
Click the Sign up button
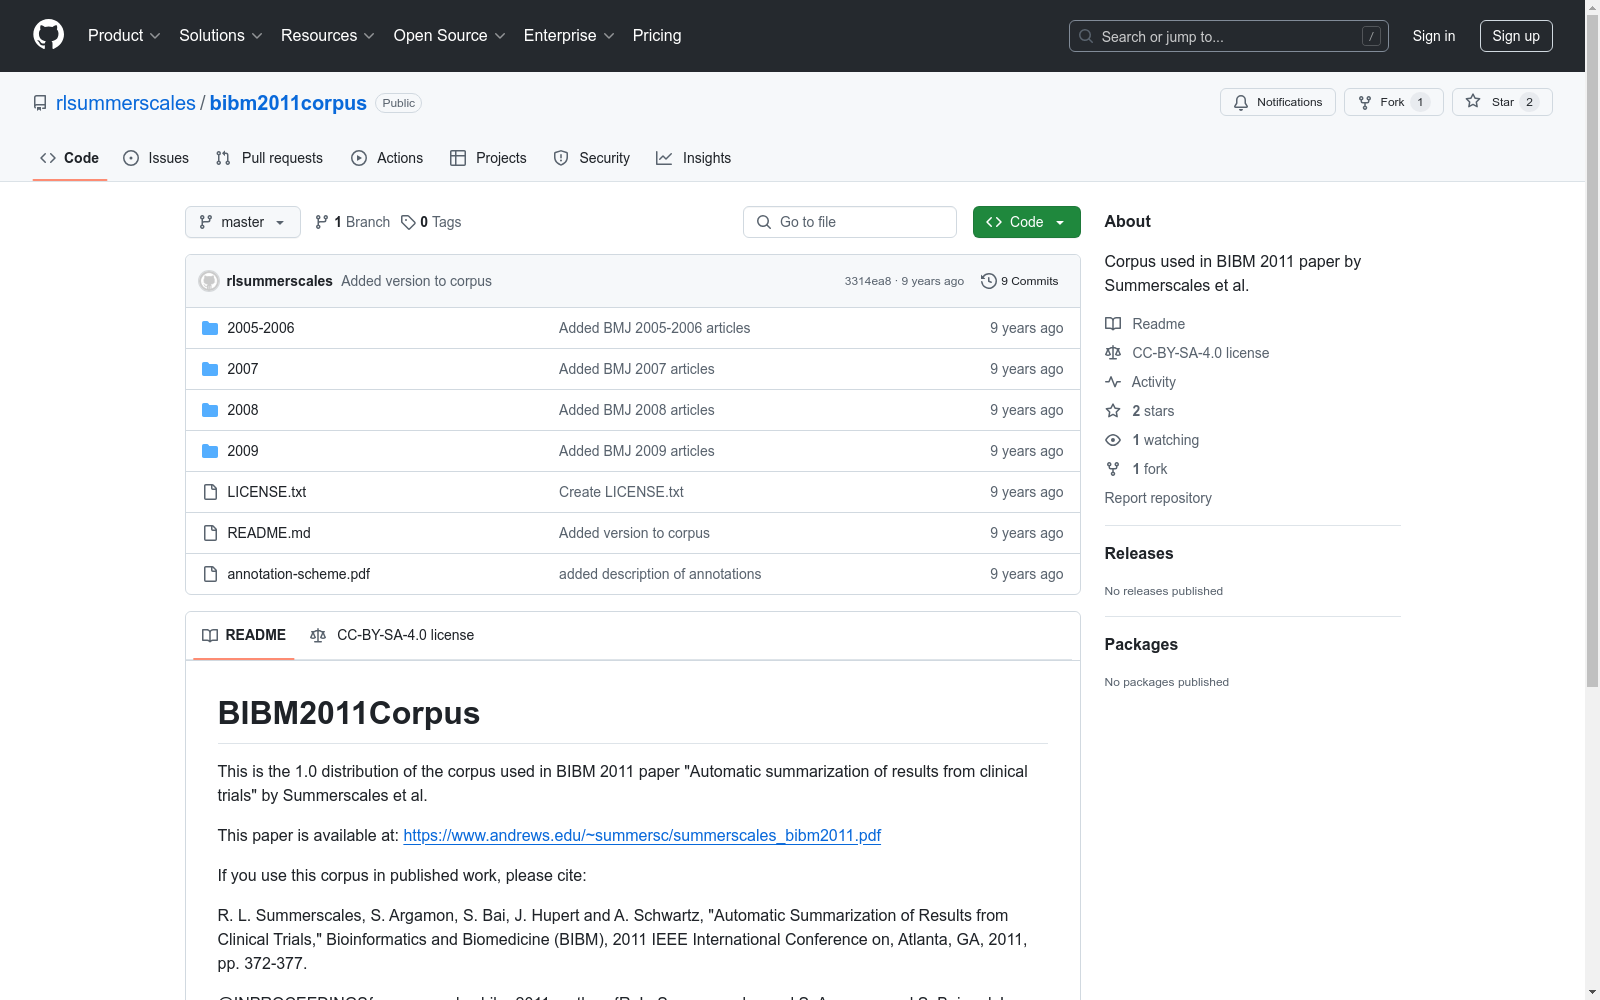[x=1516, y=36]
